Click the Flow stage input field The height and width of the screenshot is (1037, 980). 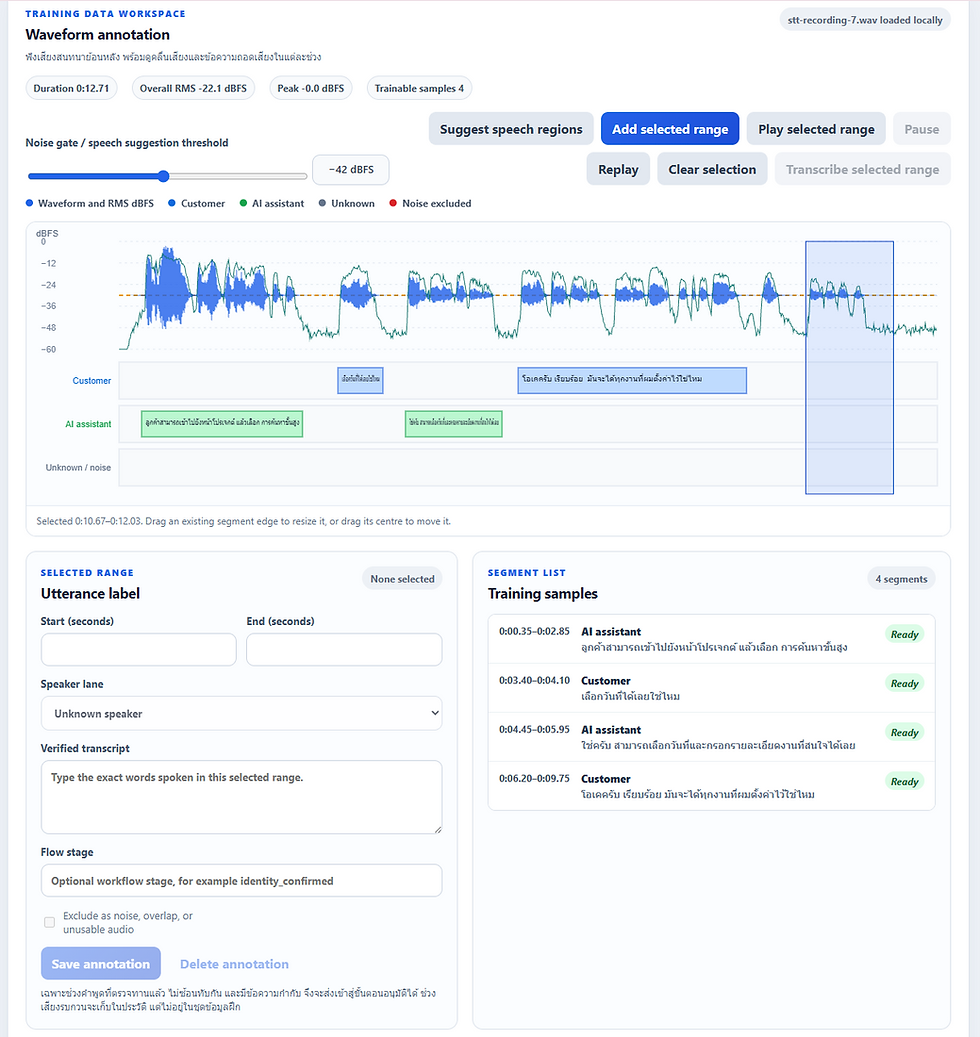click(x=241, y=881)
